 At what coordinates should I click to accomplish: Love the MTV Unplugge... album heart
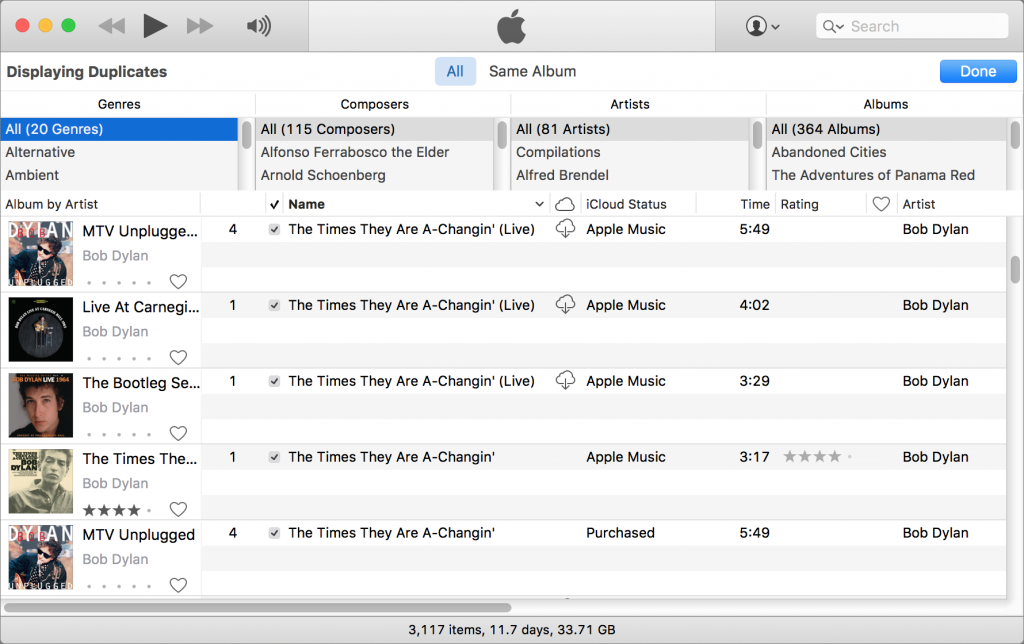click(x=178, y=282)
